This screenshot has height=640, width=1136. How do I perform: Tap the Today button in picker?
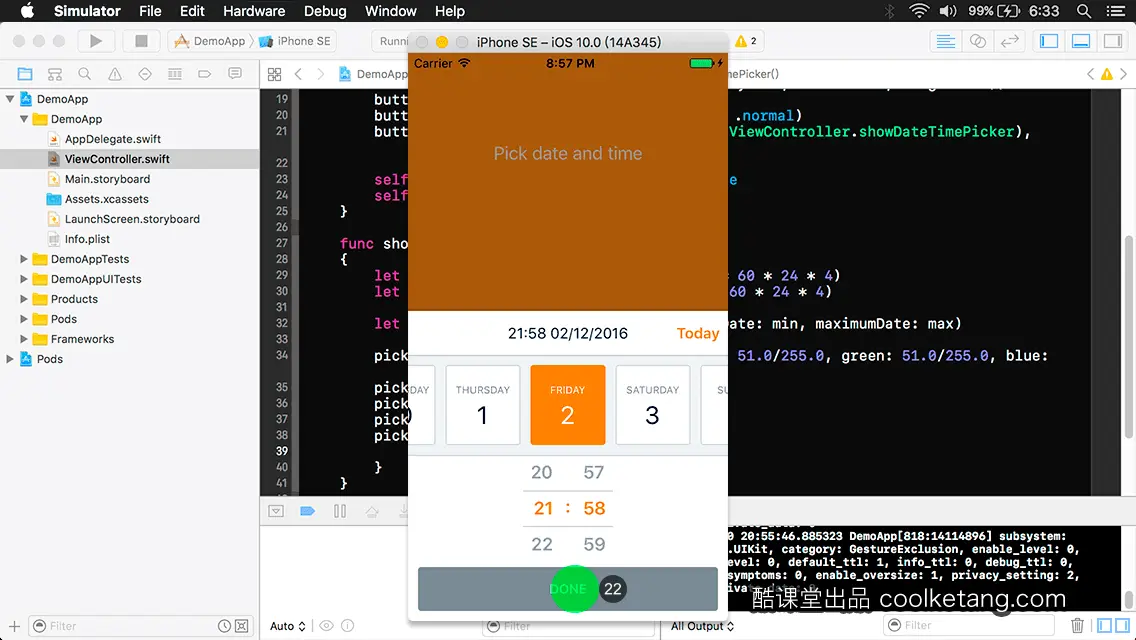pos(698,333)
